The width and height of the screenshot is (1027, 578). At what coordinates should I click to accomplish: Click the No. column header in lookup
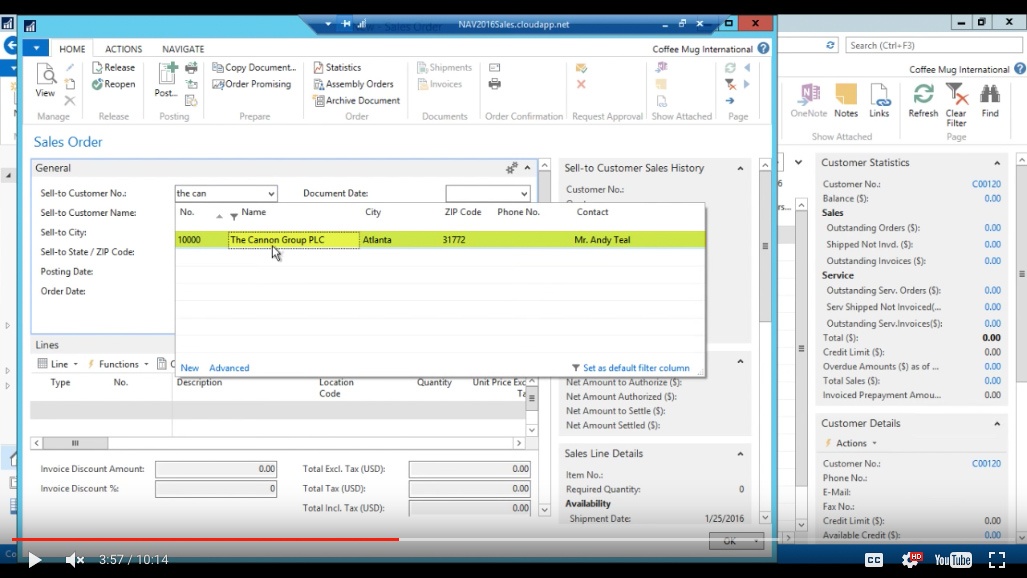click(x=187, y=212)
